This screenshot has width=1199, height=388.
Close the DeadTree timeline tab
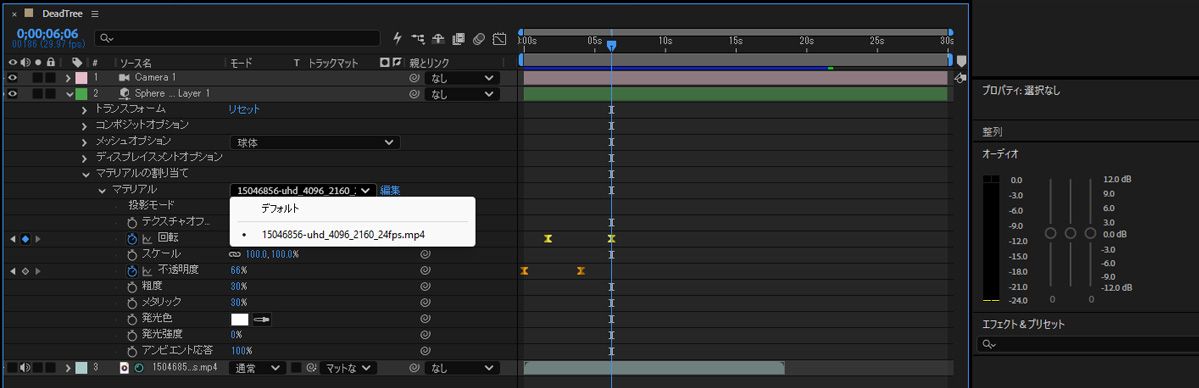14,14
